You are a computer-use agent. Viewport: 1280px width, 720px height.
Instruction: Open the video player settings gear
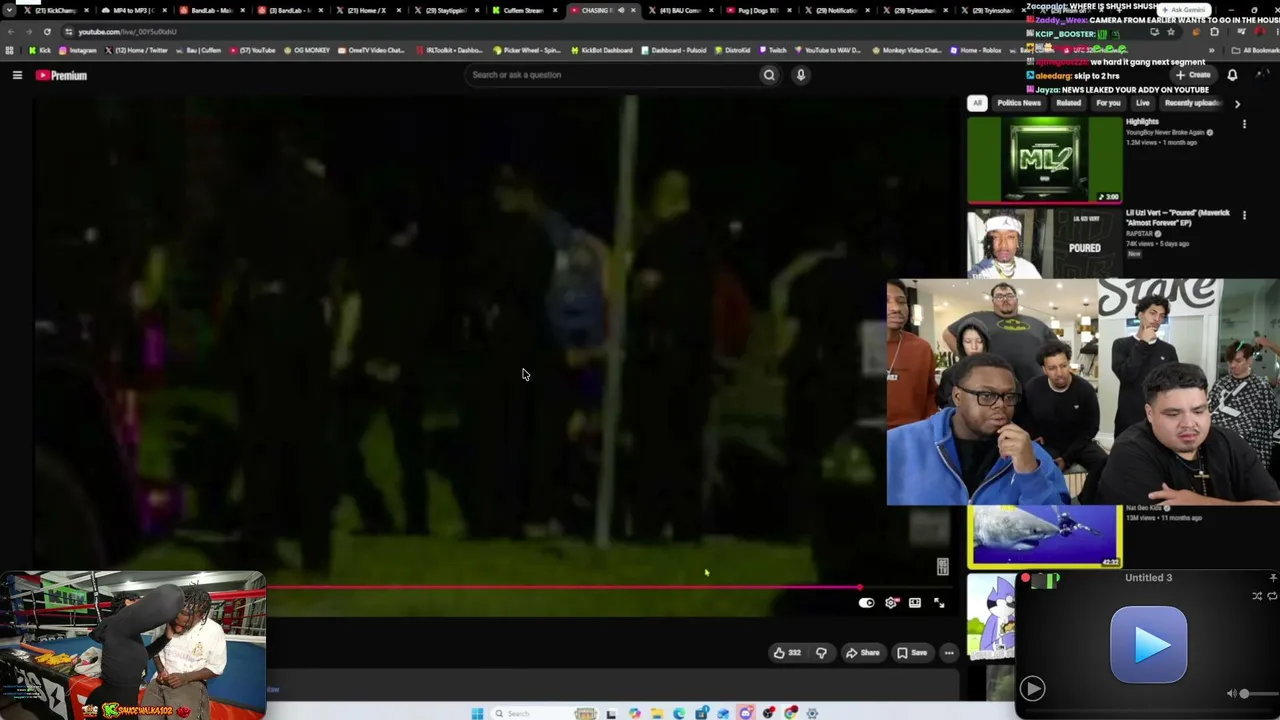891,603
